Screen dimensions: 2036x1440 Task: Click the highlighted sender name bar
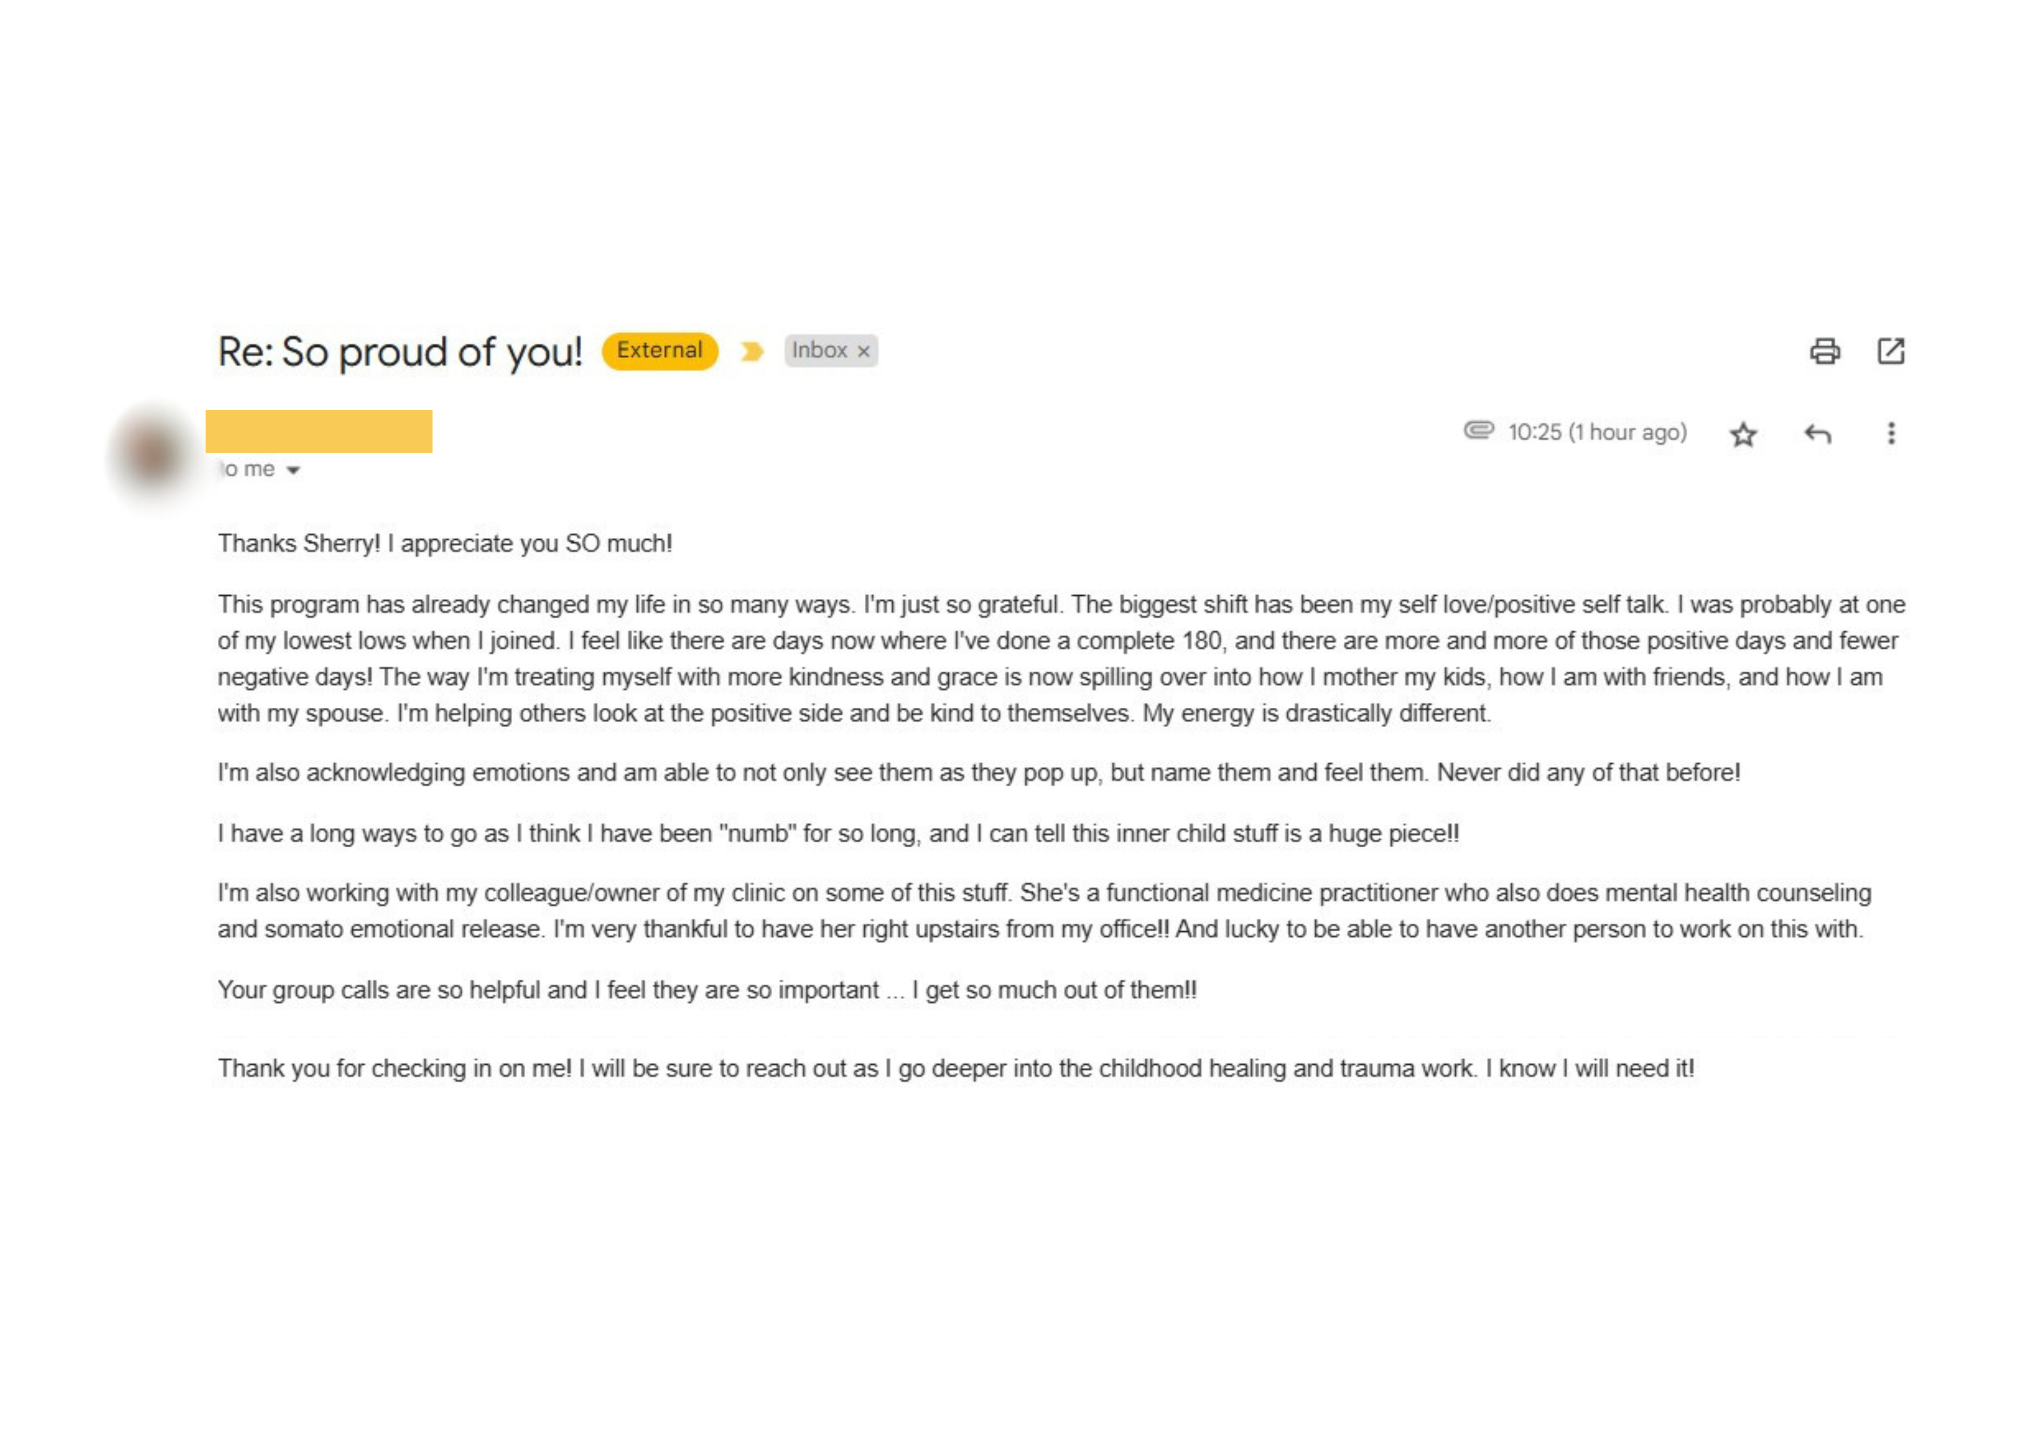click(318, 431)
